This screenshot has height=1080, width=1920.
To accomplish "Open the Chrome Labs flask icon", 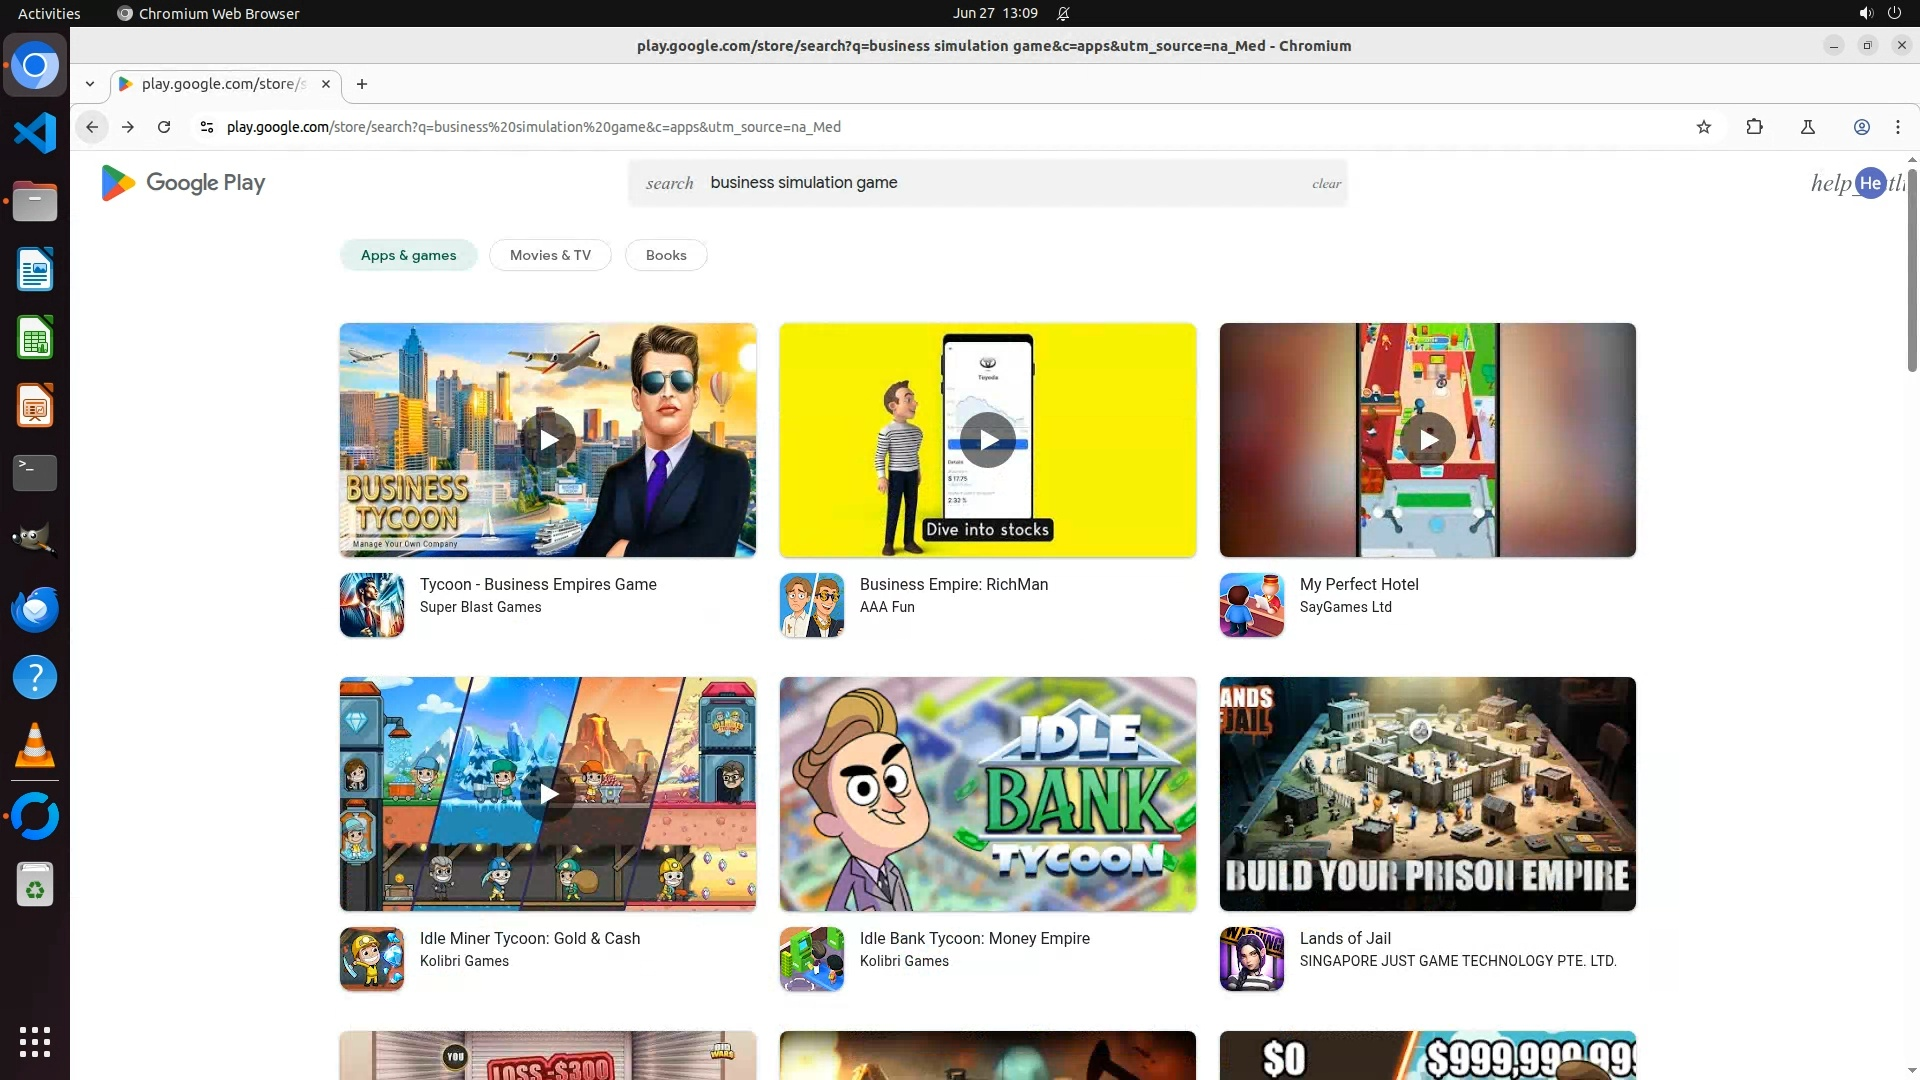I will [x=1808, y=127].
